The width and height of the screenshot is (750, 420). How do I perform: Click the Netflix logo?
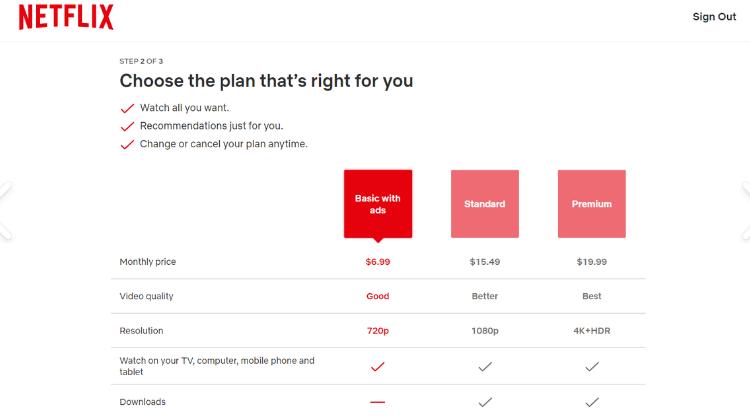(66, 17)
